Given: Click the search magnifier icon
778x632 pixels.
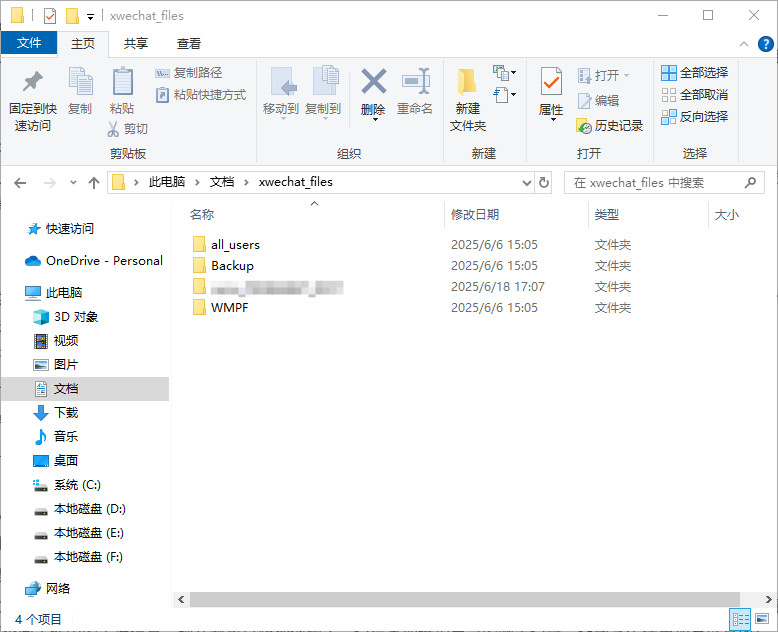Looking at the screenshot, I should point(750,183).
